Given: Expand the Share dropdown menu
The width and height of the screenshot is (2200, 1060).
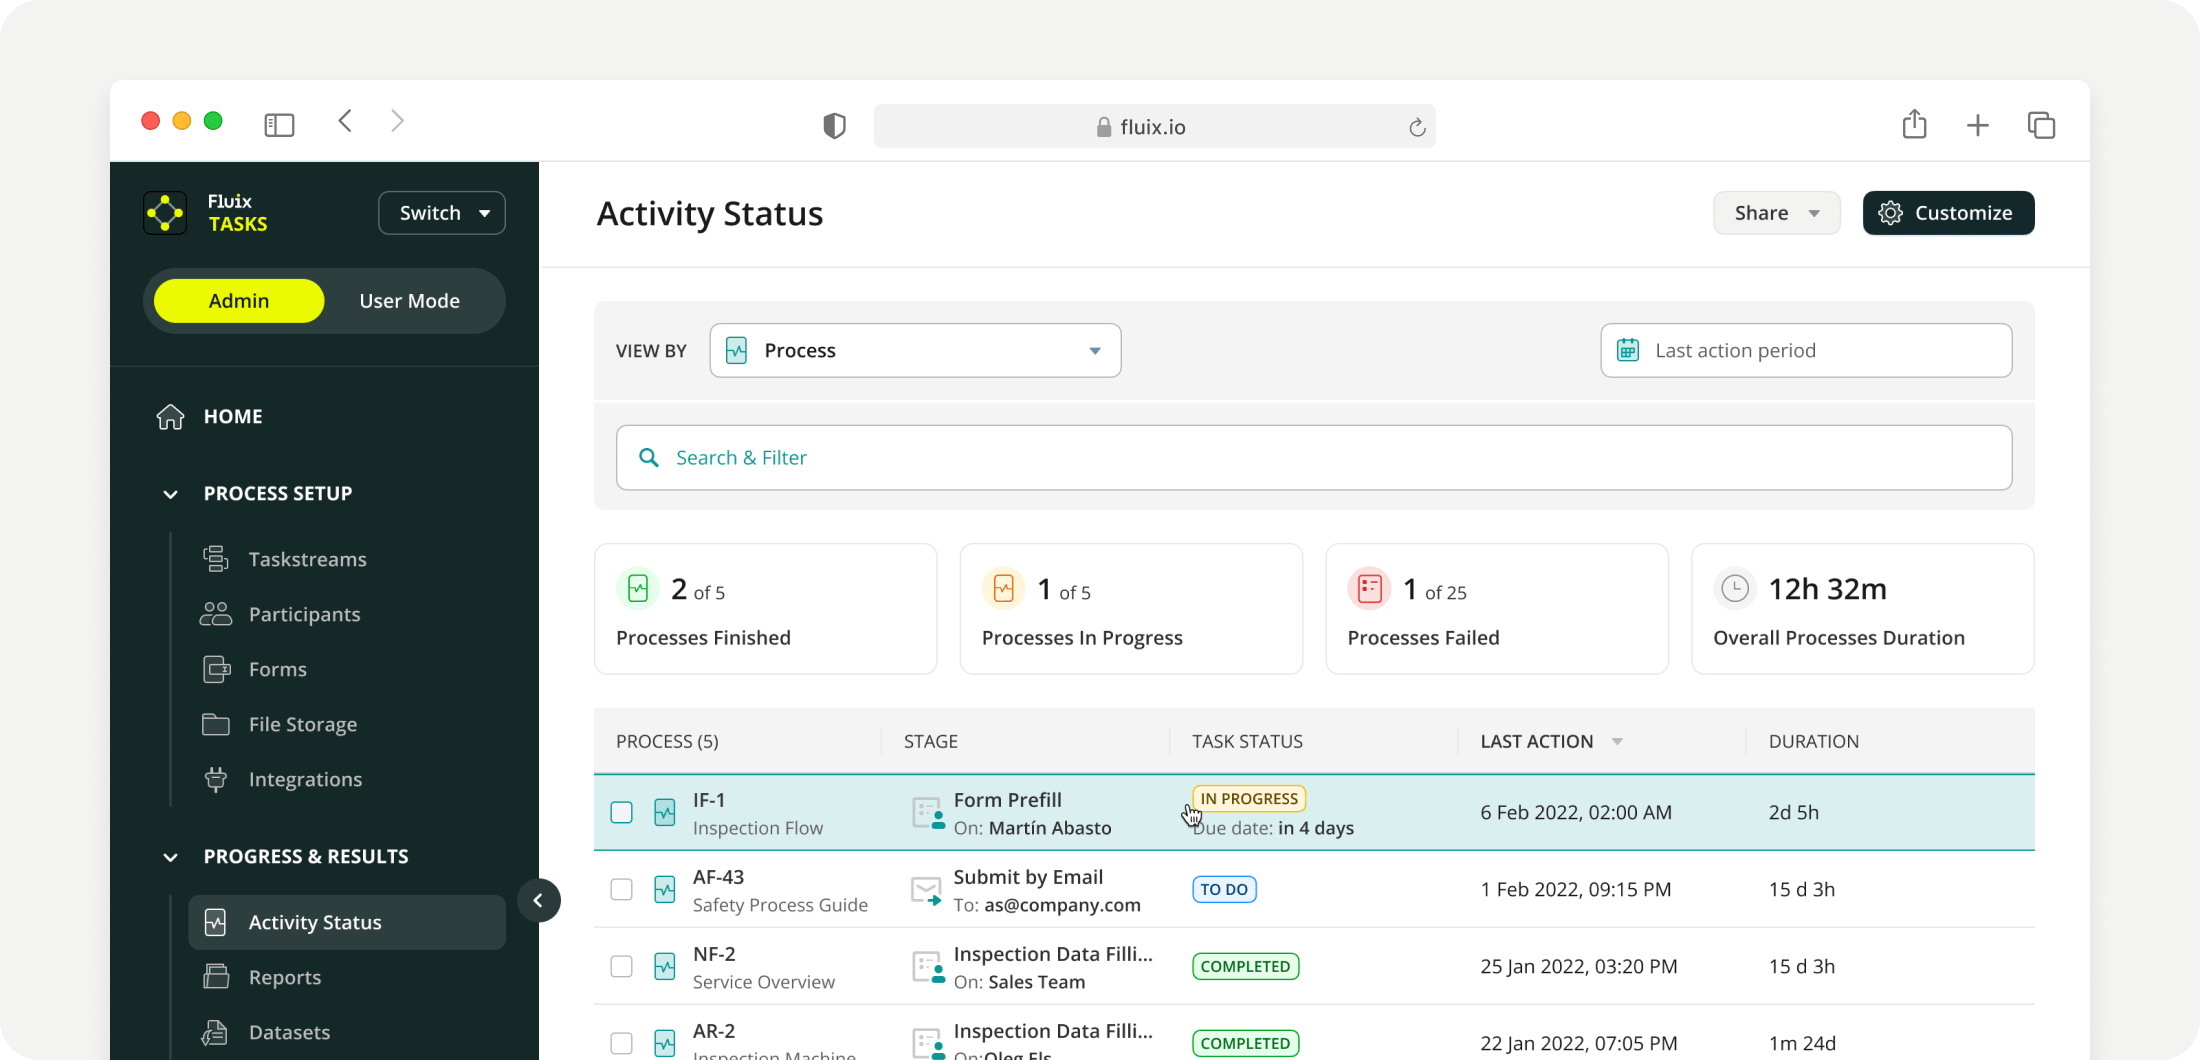Looking at the screenshot, I should (1776, 213).
